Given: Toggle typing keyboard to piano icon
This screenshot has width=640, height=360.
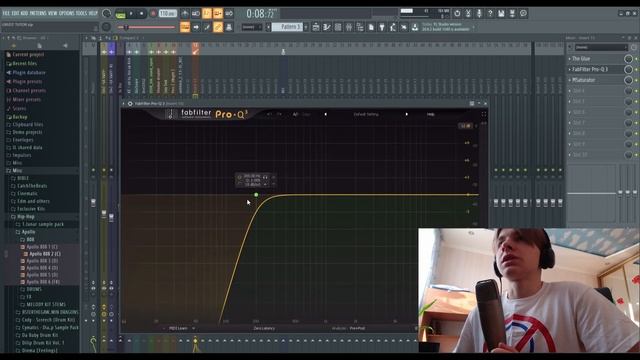Looking at the screenshot, I should pyautogui.click(x=185, y=27).
